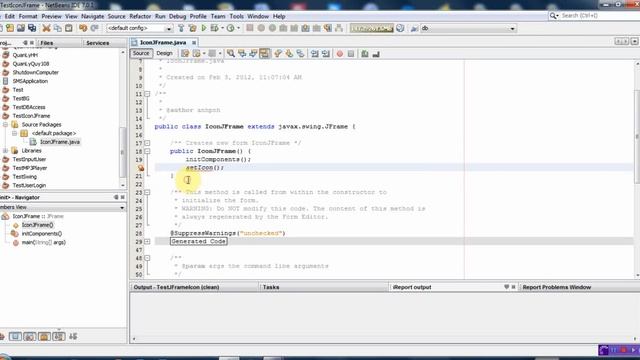Click the Clean and Build icon
The width and height of the screenshot is (640, 360).
click(x=192, y=28)
